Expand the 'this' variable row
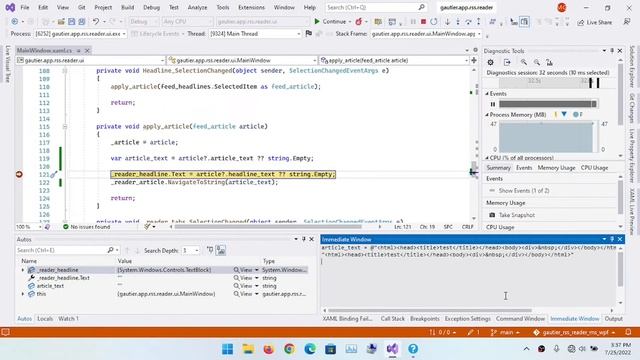 tap(23, 294)
